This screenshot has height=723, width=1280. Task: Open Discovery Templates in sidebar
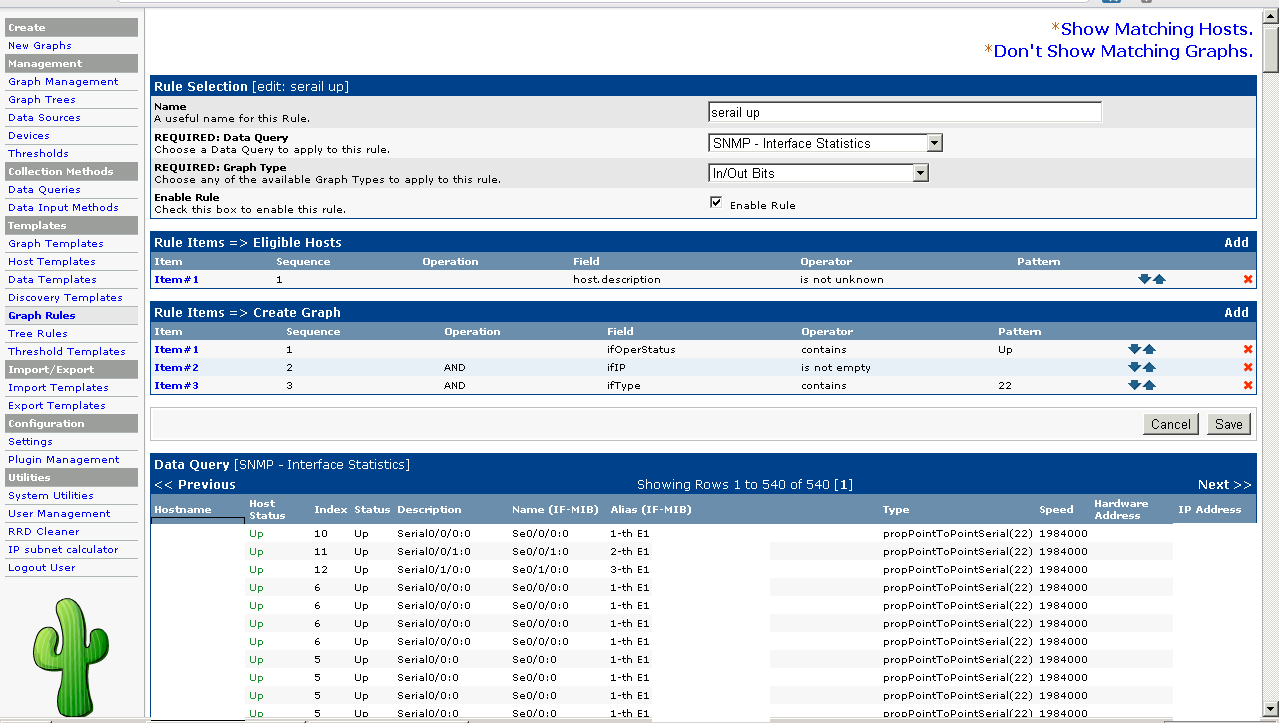(x=65, y=298)
